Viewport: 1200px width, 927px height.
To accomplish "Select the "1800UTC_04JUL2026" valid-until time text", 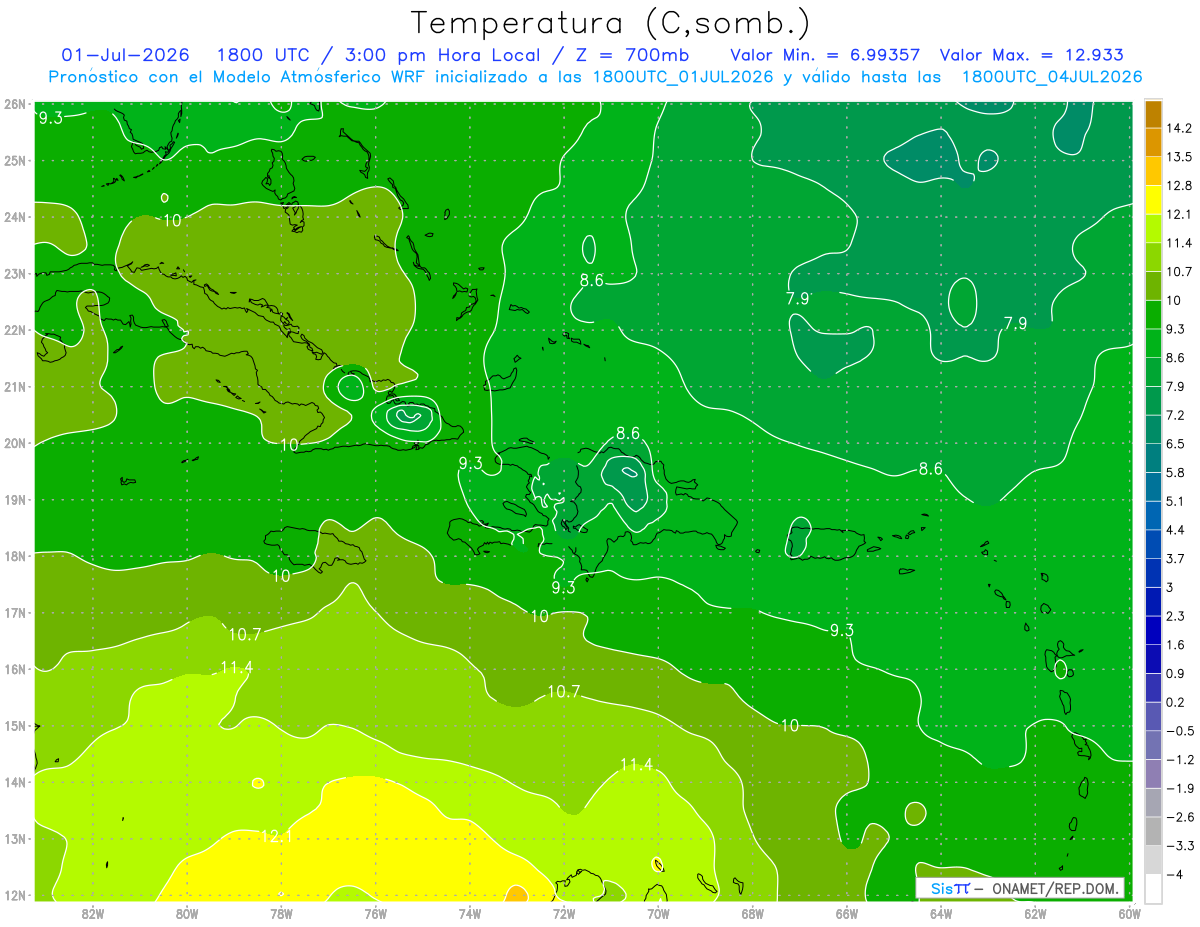I will click(1051, 76).
